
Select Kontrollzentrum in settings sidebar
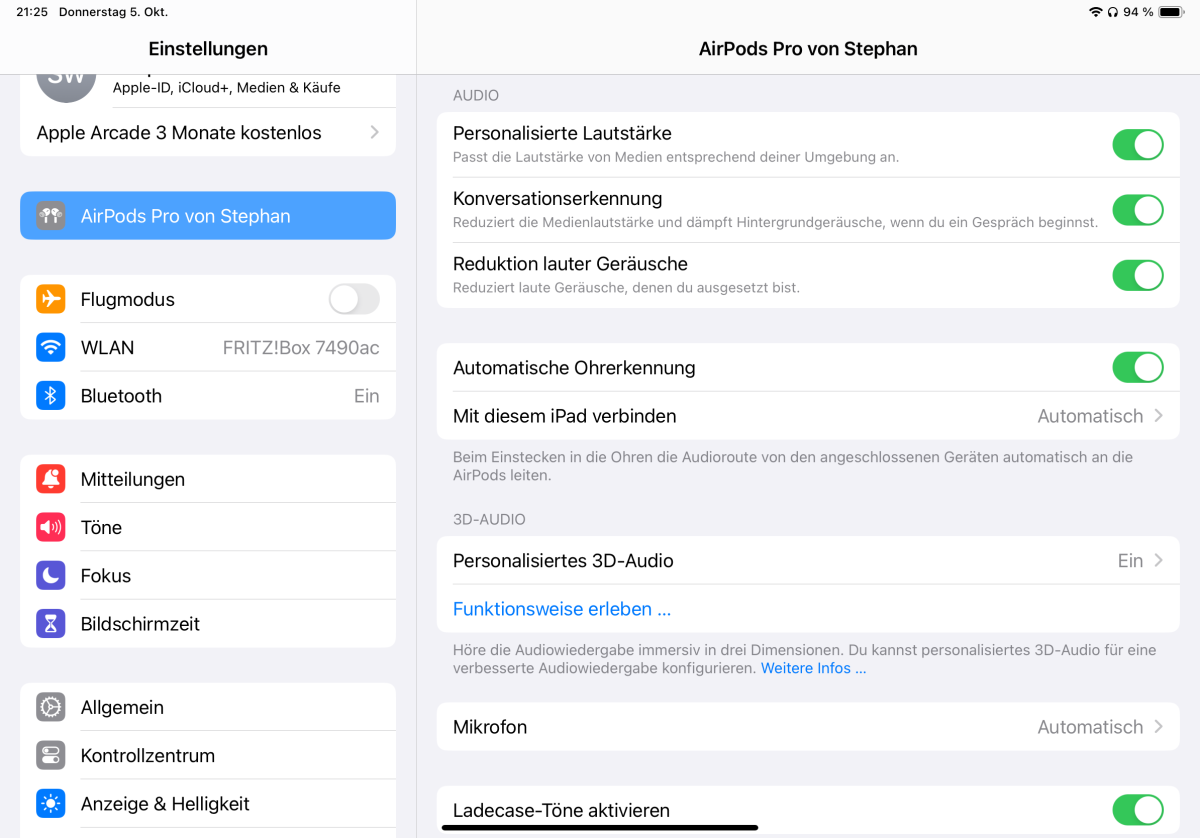pos(208,755)
